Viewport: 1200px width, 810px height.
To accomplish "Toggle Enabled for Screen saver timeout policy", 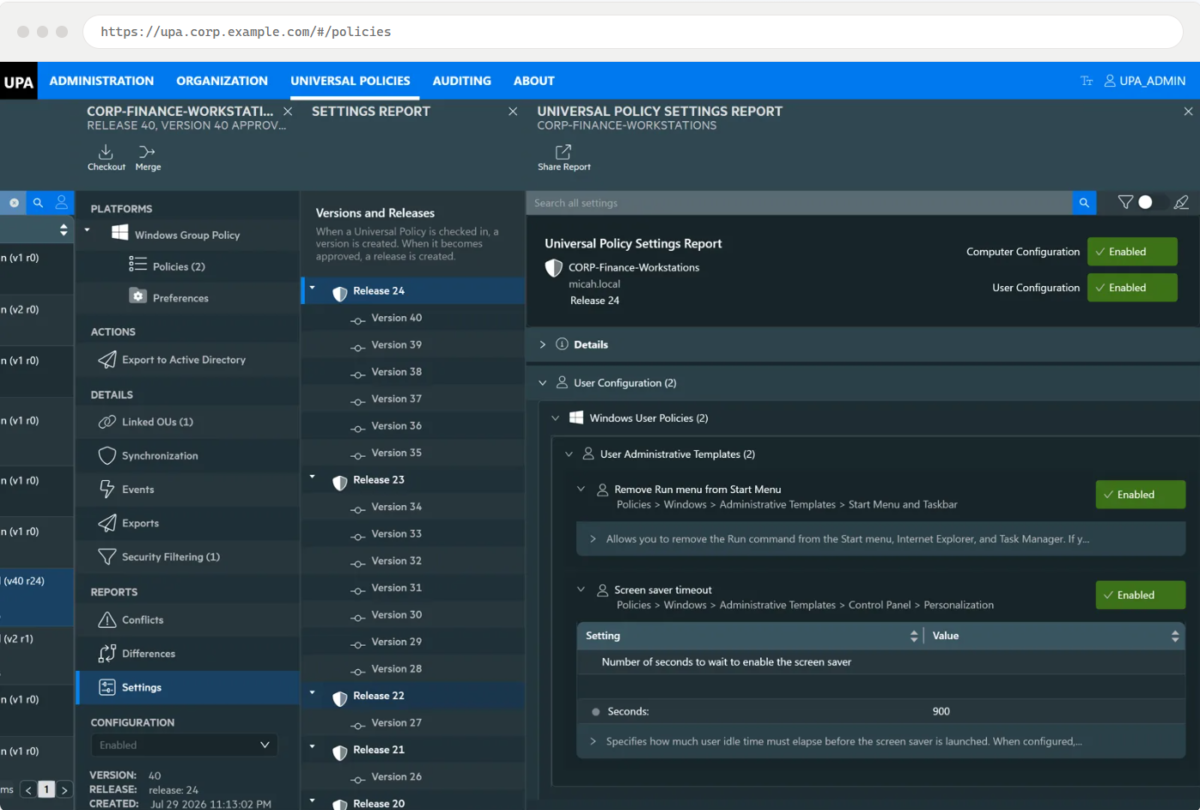I will 1140,595.
